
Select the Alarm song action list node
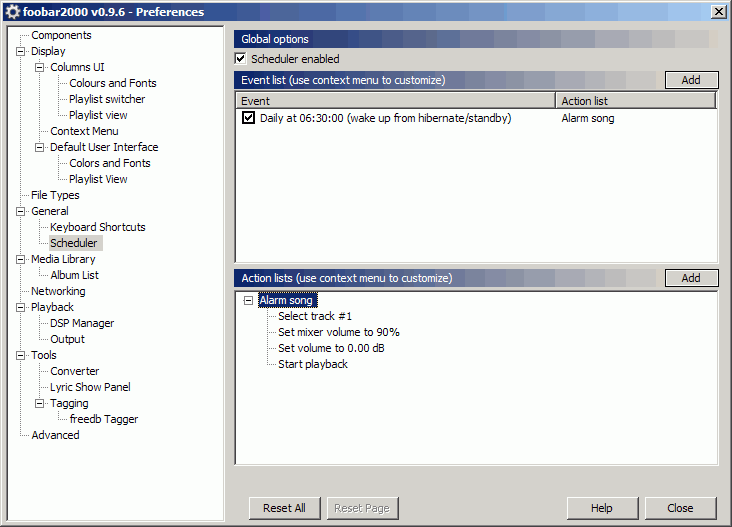286,300
